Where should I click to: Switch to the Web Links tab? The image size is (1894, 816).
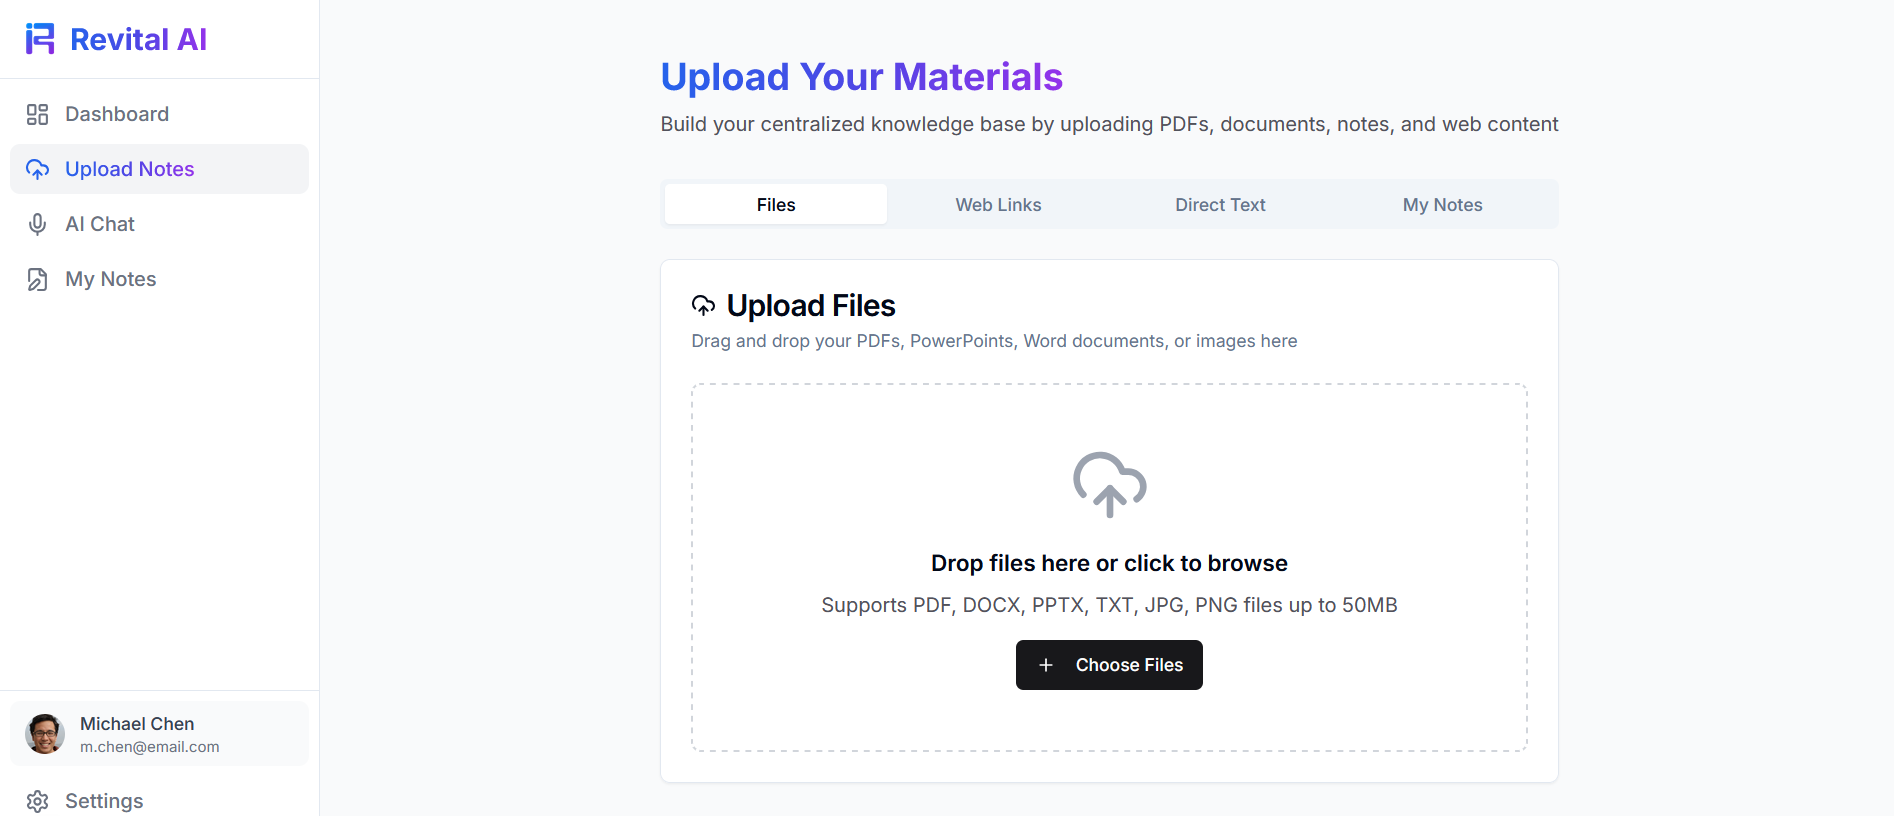998,205
